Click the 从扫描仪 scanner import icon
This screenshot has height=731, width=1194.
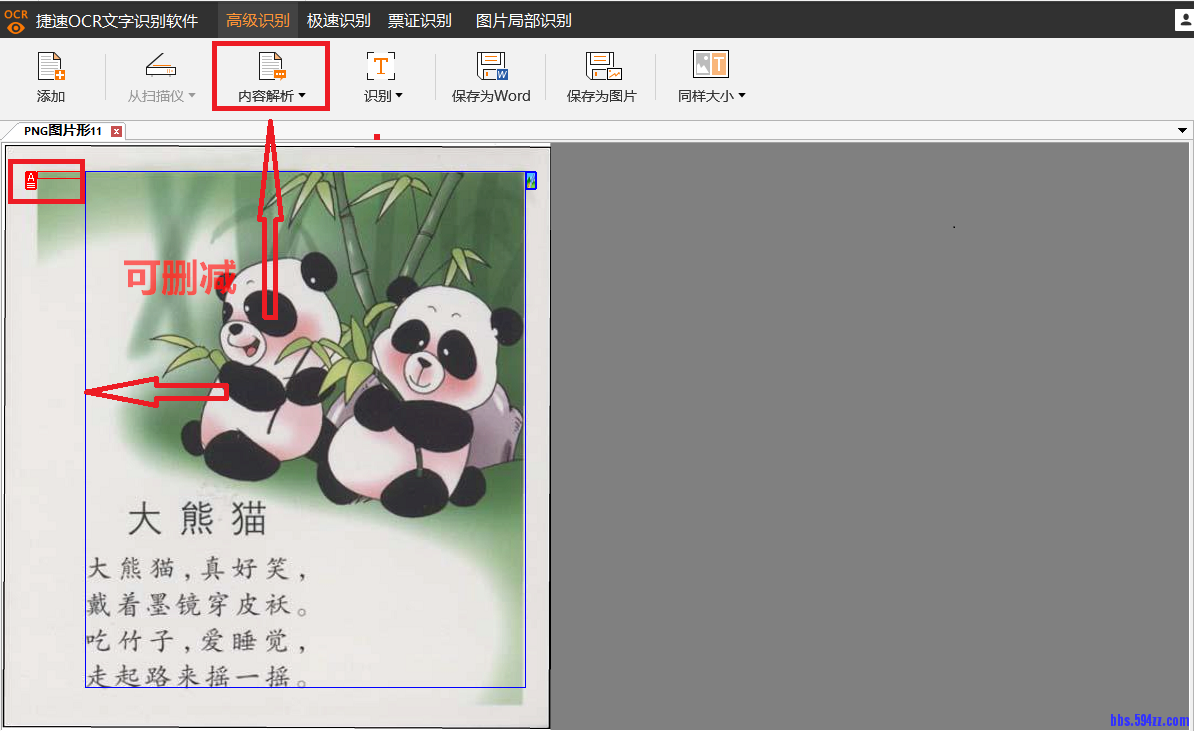(160, 66)
